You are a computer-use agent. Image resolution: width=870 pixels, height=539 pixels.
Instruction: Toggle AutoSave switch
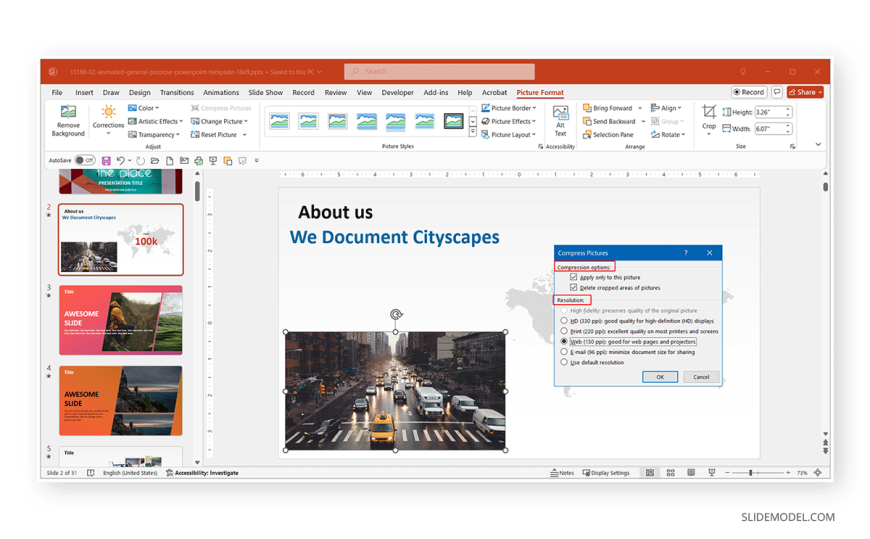pos(85,160)
